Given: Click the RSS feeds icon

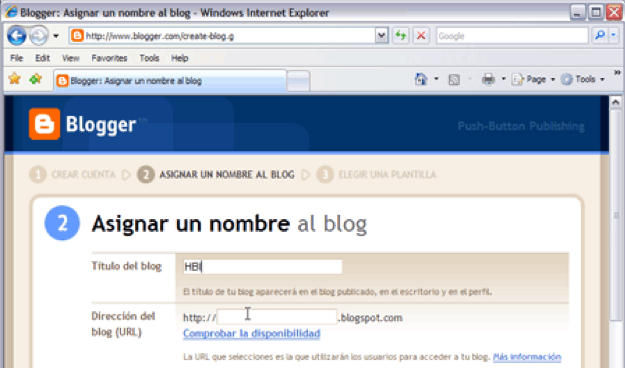Looking at the screenshot, I should (x=454, y=80).
